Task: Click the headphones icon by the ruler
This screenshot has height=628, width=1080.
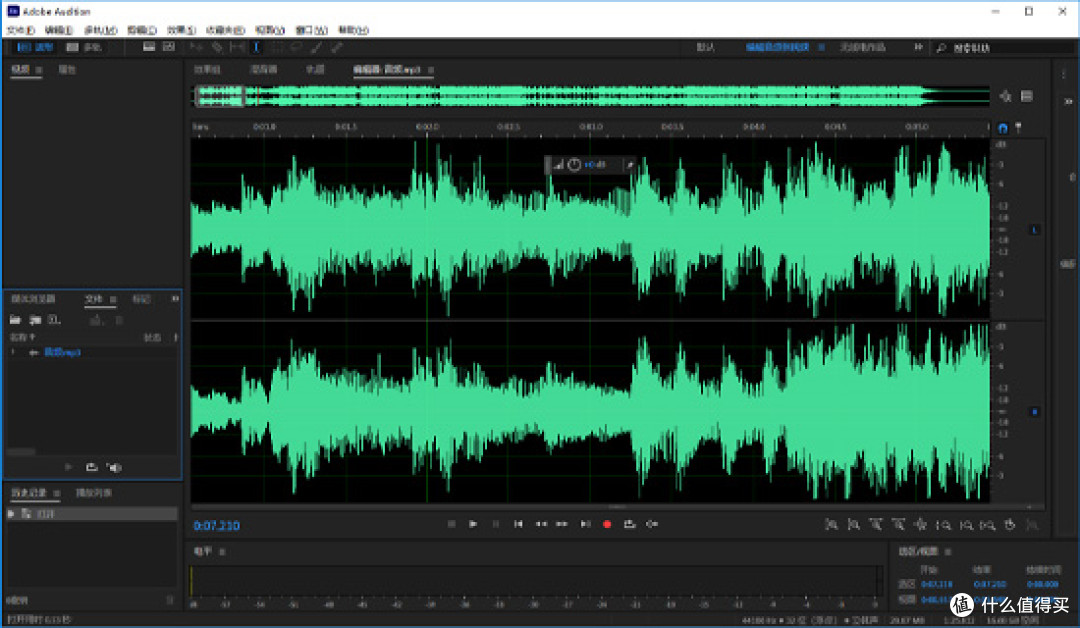Action: point(1003,127)
